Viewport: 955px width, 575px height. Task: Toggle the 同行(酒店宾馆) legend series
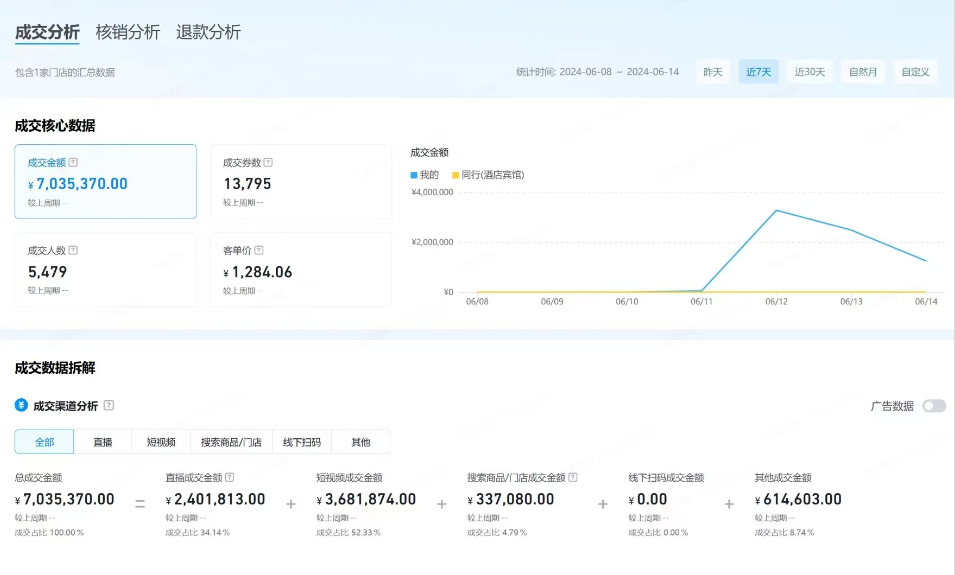[x=487, y=175]
